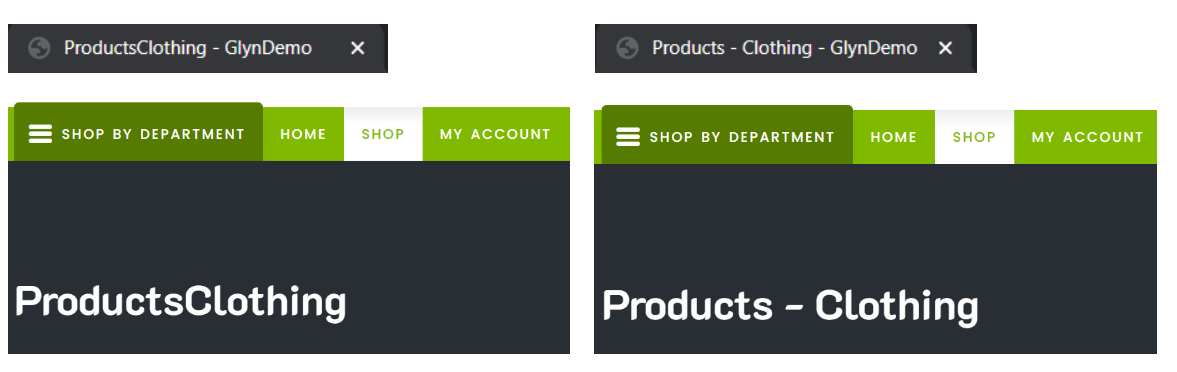The image size is (1177, 372).
Task: Click globe icon on Products - Clothing tab
Action: coord(627,49)
